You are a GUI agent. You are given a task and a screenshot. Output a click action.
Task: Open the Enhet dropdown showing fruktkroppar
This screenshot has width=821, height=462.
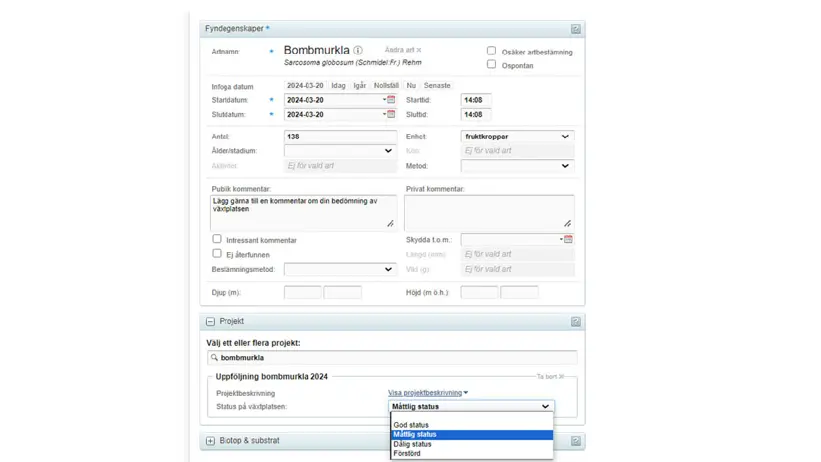point(517,136)
